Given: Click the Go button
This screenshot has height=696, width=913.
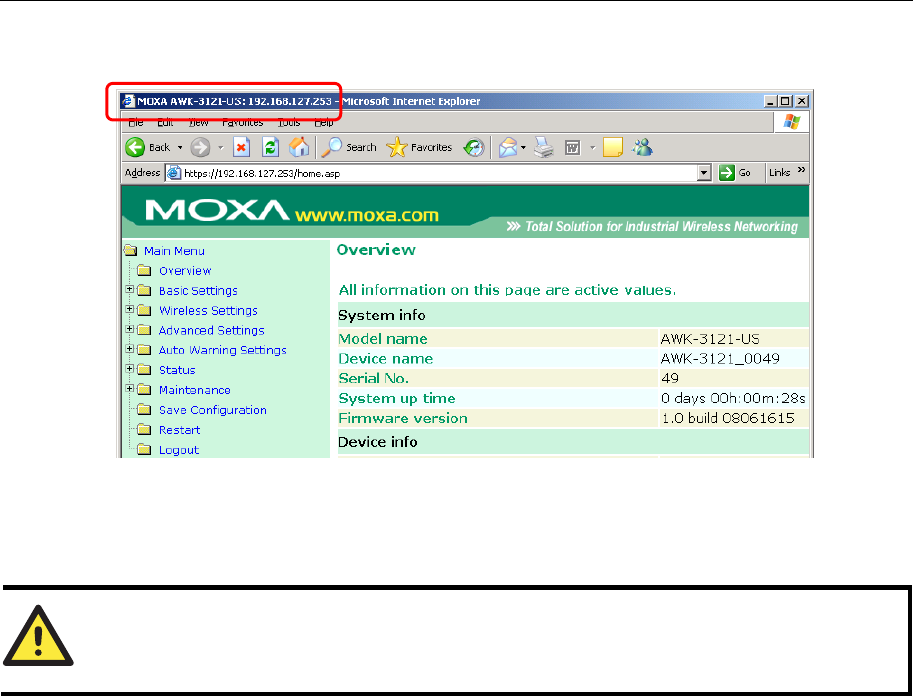Looking at the screenshot, I should coord(735,173).
